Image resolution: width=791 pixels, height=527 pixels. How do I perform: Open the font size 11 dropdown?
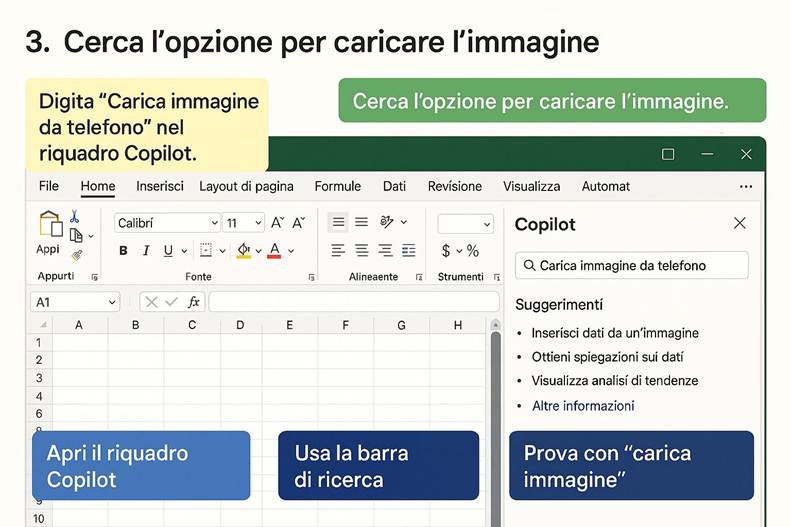tap(258, 223)
